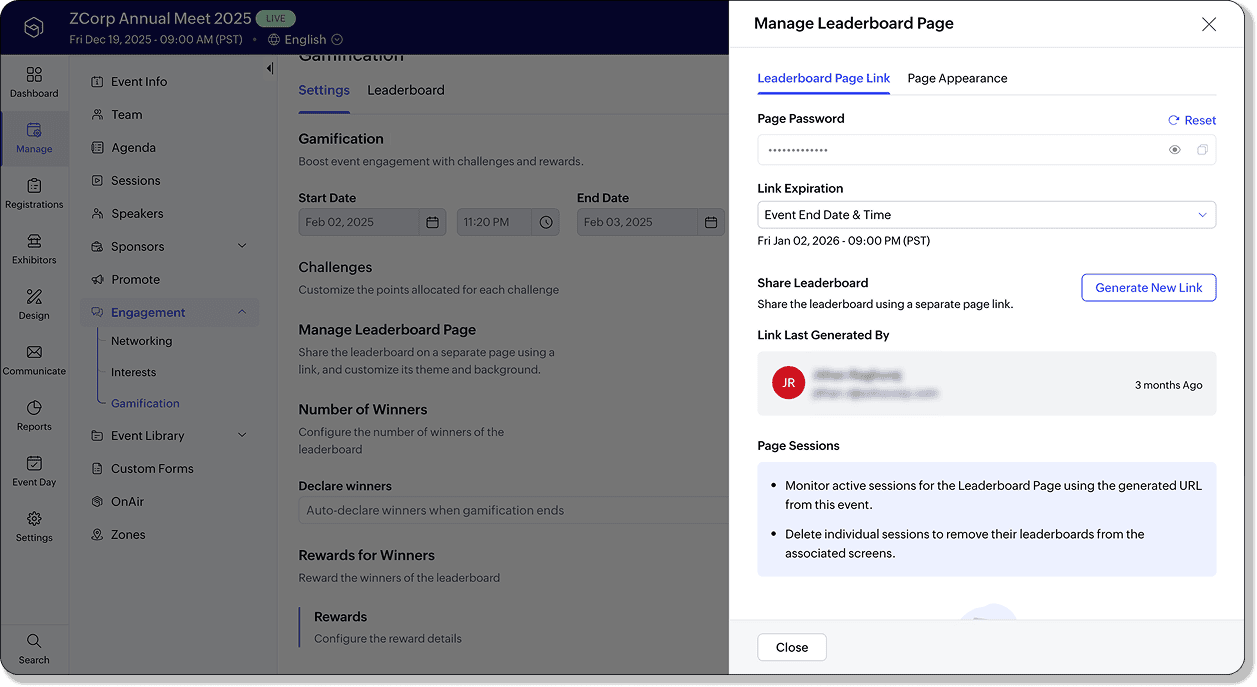Show the page password with eye icon
The image size is (1257, 687).
1175,150
